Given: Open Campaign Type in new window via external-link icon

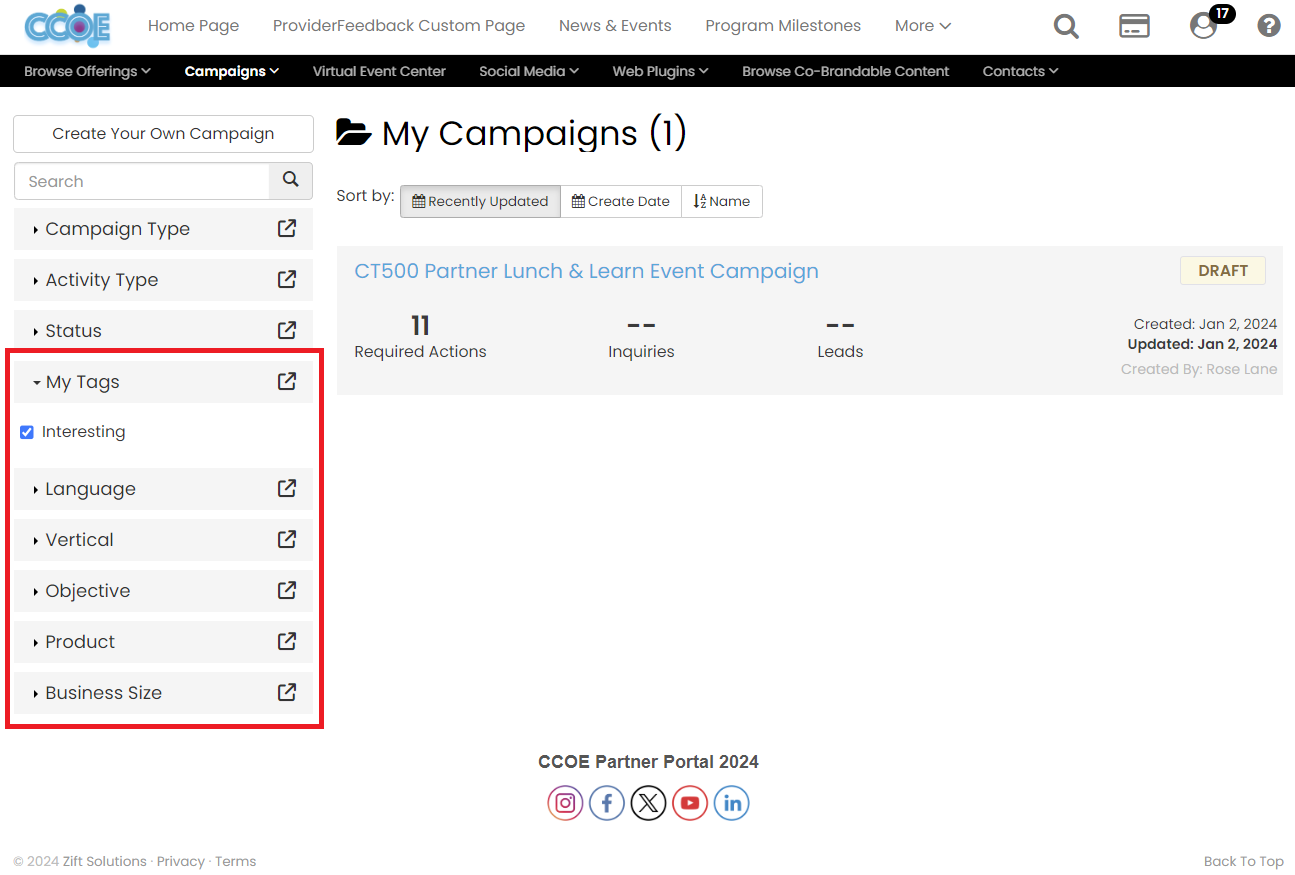Looking at the screenshot, I should (x=287, y=228).
